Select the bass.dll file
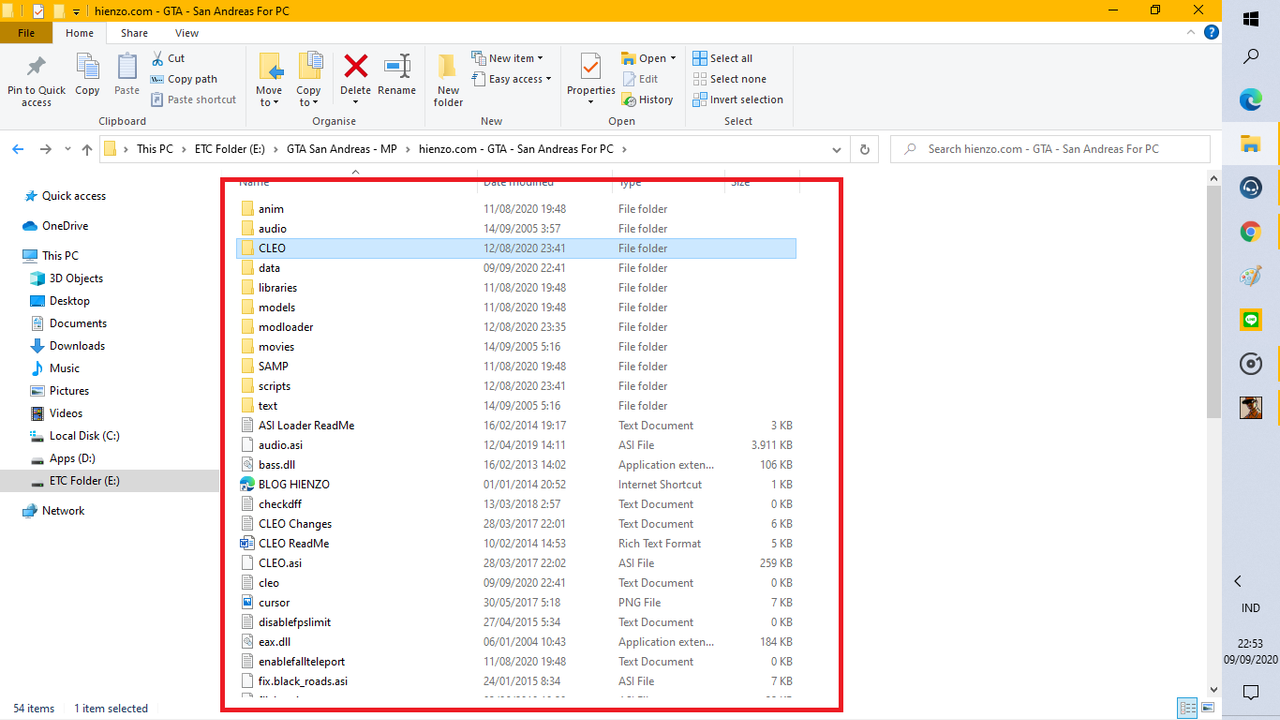This screenshot has height=720, width=1280. [x=516, y=465]
